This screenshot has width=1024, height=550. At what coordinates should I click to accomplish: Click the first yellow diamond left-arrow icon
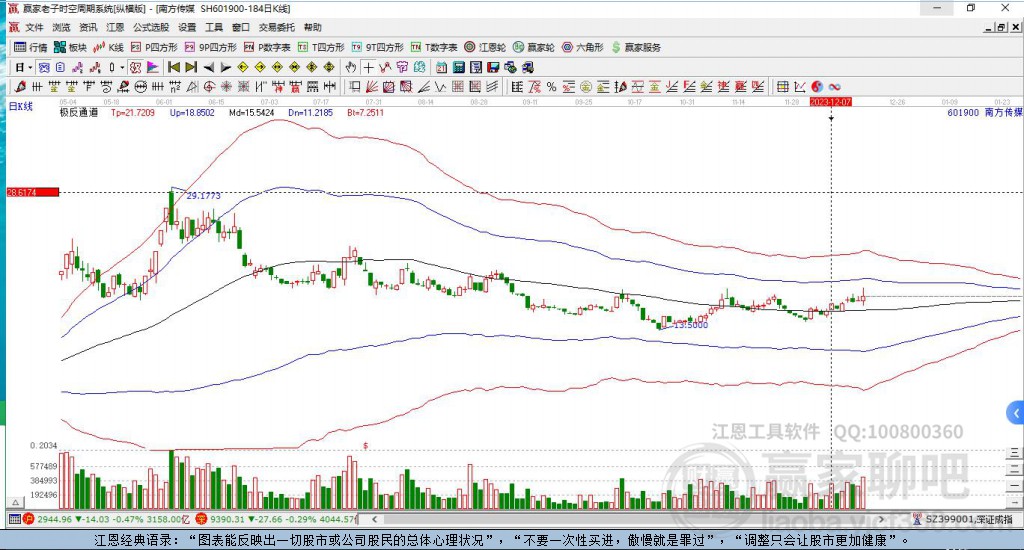(x=243, y=67)
